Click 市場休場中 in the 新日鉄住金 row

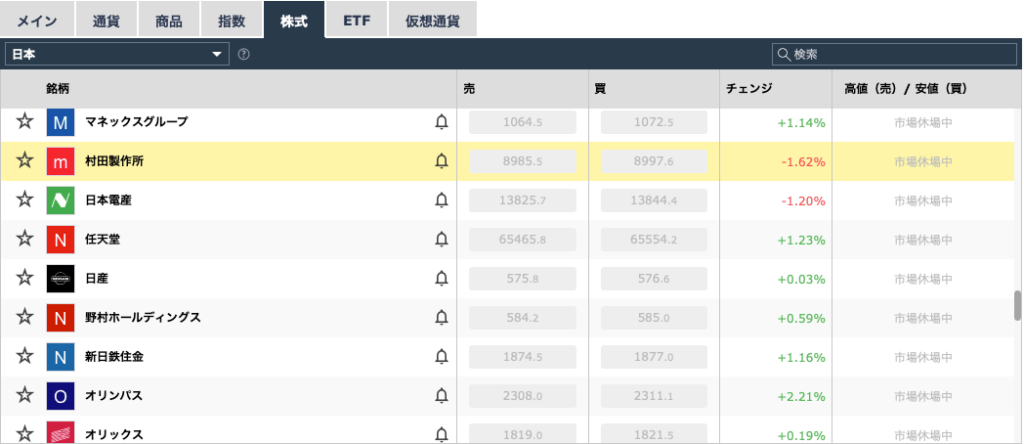(x=923, y=357)
